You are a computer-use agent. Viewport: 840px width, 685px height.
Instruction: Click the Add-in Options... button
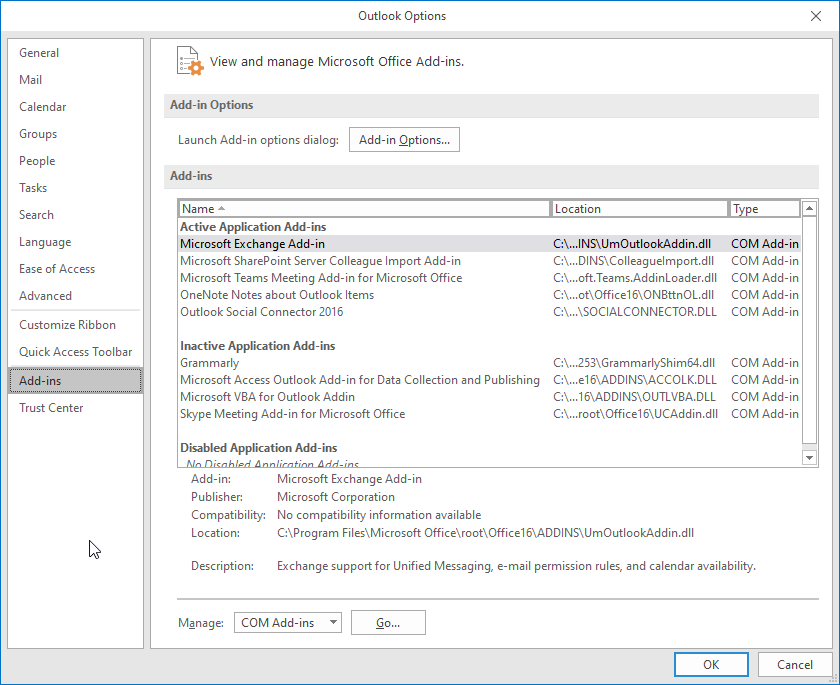pyautogui.click(x=404, y=140)
